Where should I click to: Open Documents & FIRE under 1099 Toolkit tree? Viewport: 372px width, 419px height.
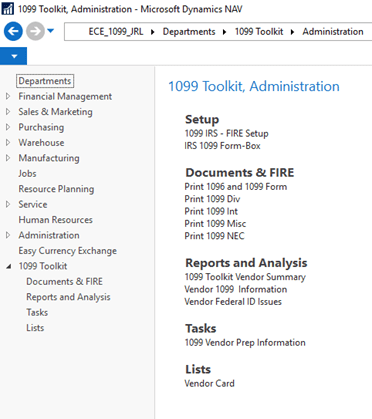click(64, 282)
